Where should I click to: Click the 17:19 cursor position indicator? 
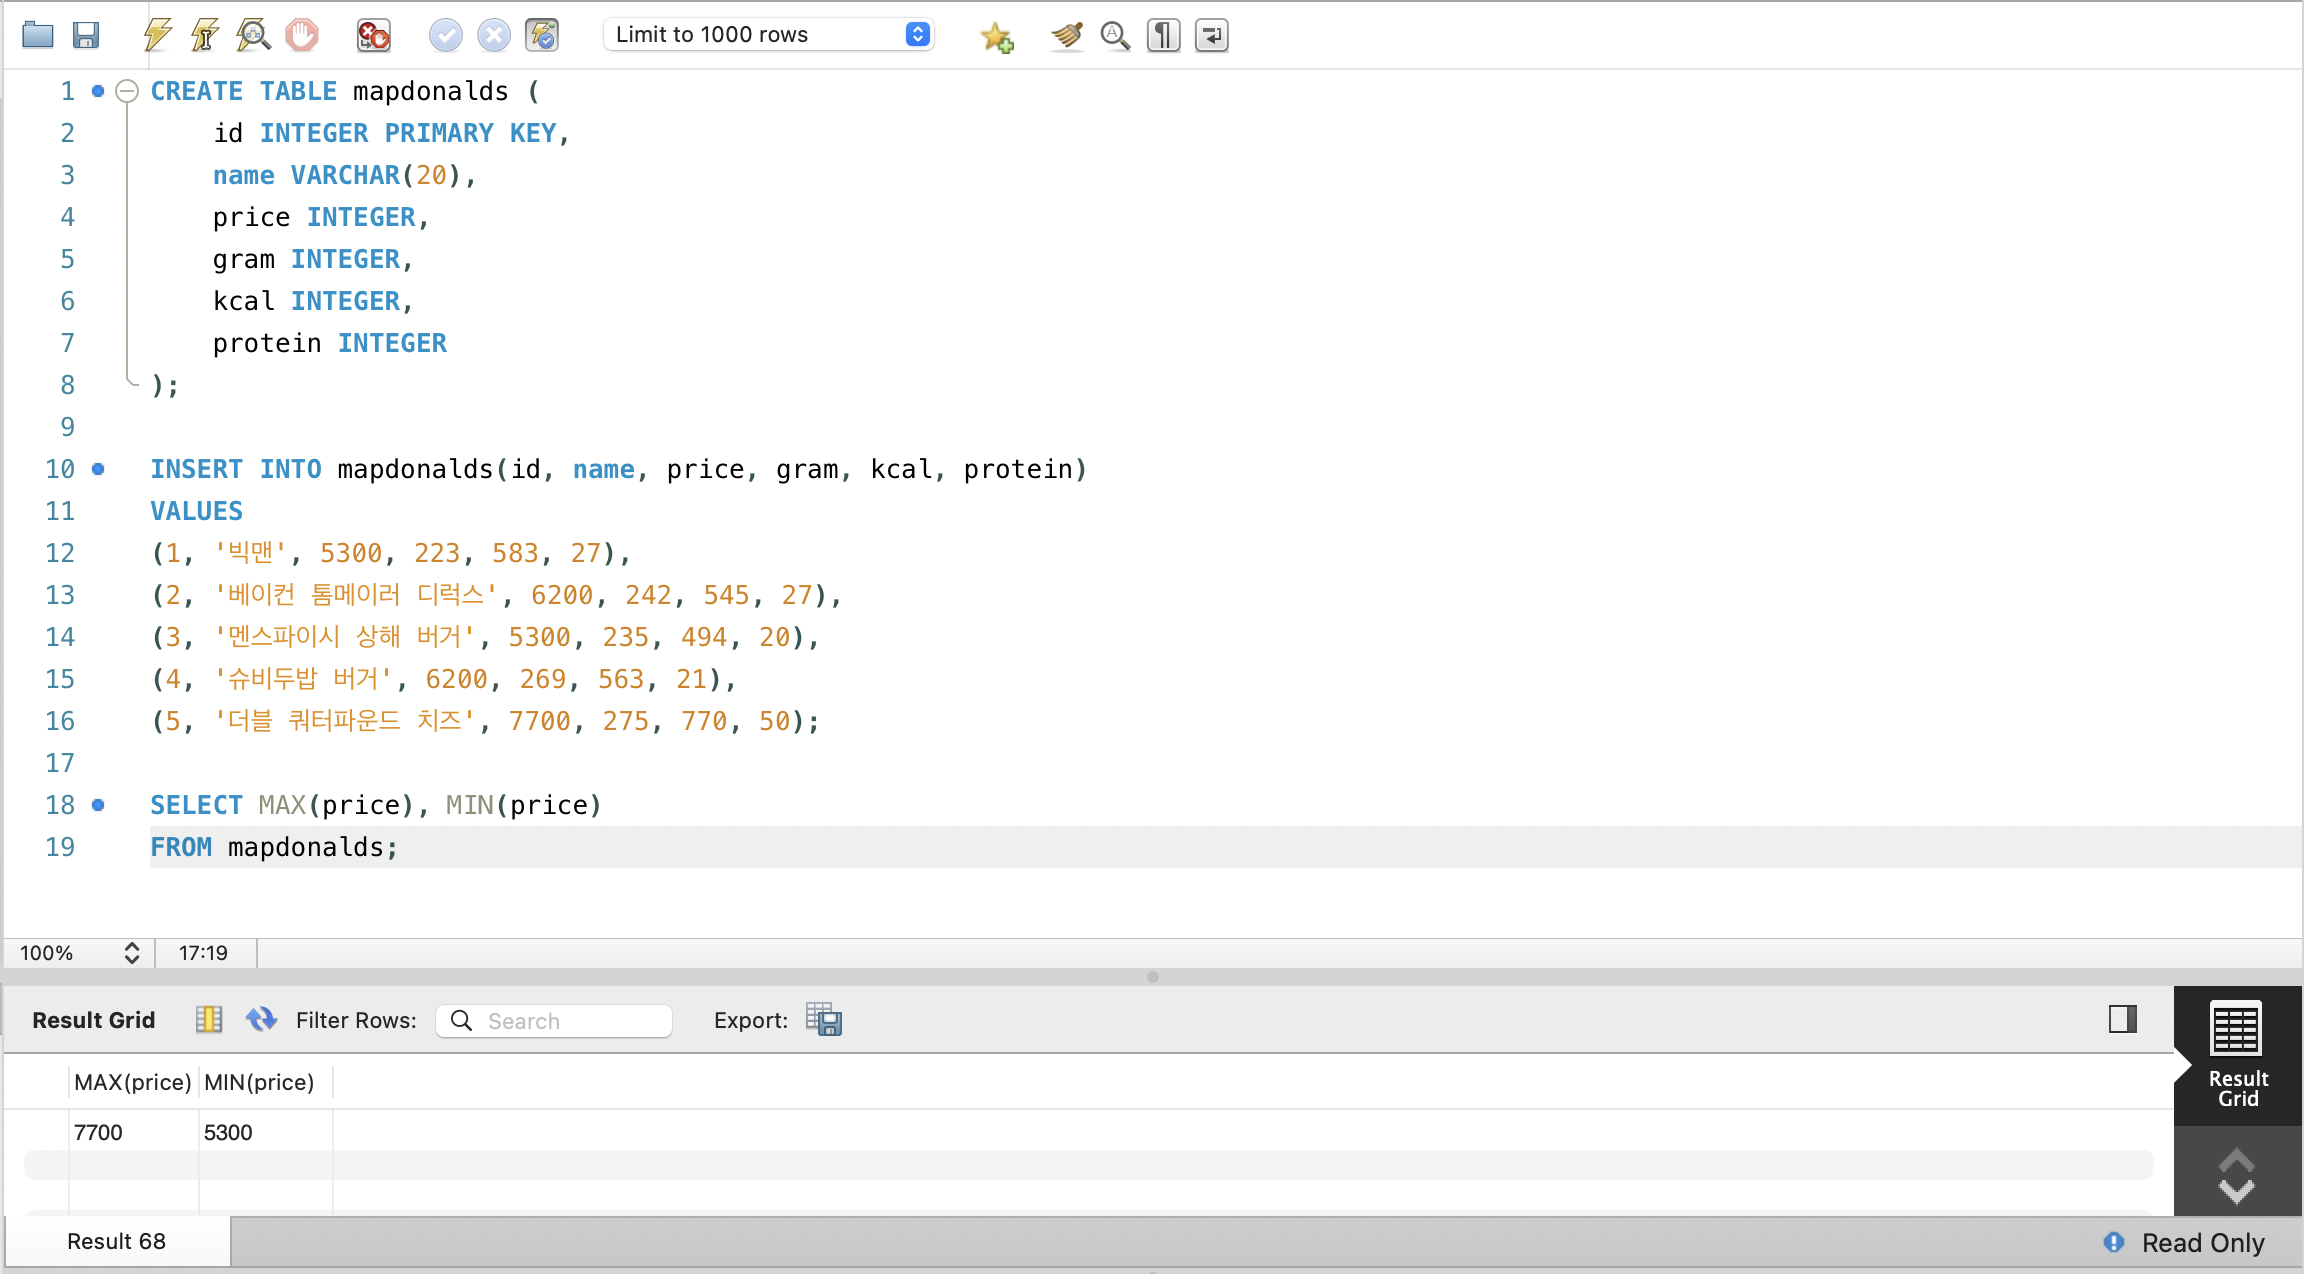coord(204,953)
